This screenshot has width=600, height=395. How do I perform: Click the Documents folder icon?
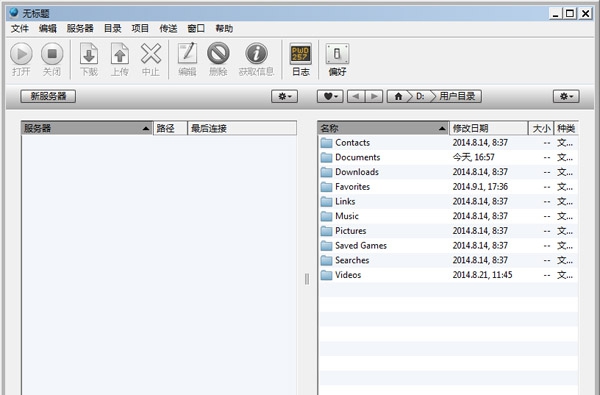click(326, 157)
